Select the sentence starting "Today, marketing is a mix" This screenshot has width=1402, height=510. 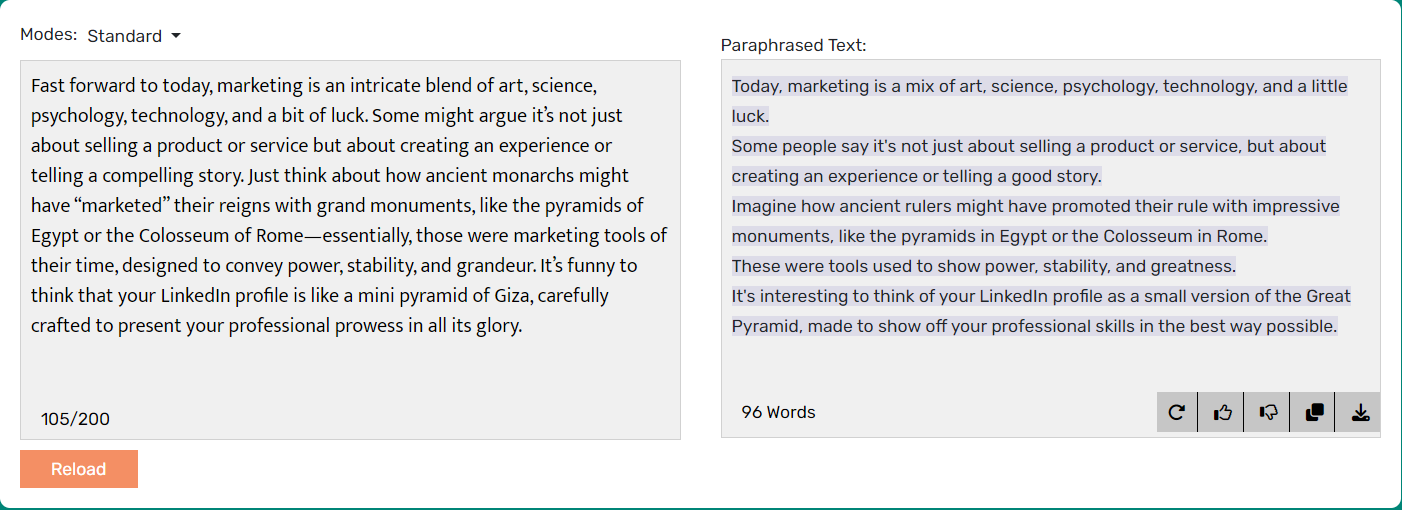pos(1040,101)
